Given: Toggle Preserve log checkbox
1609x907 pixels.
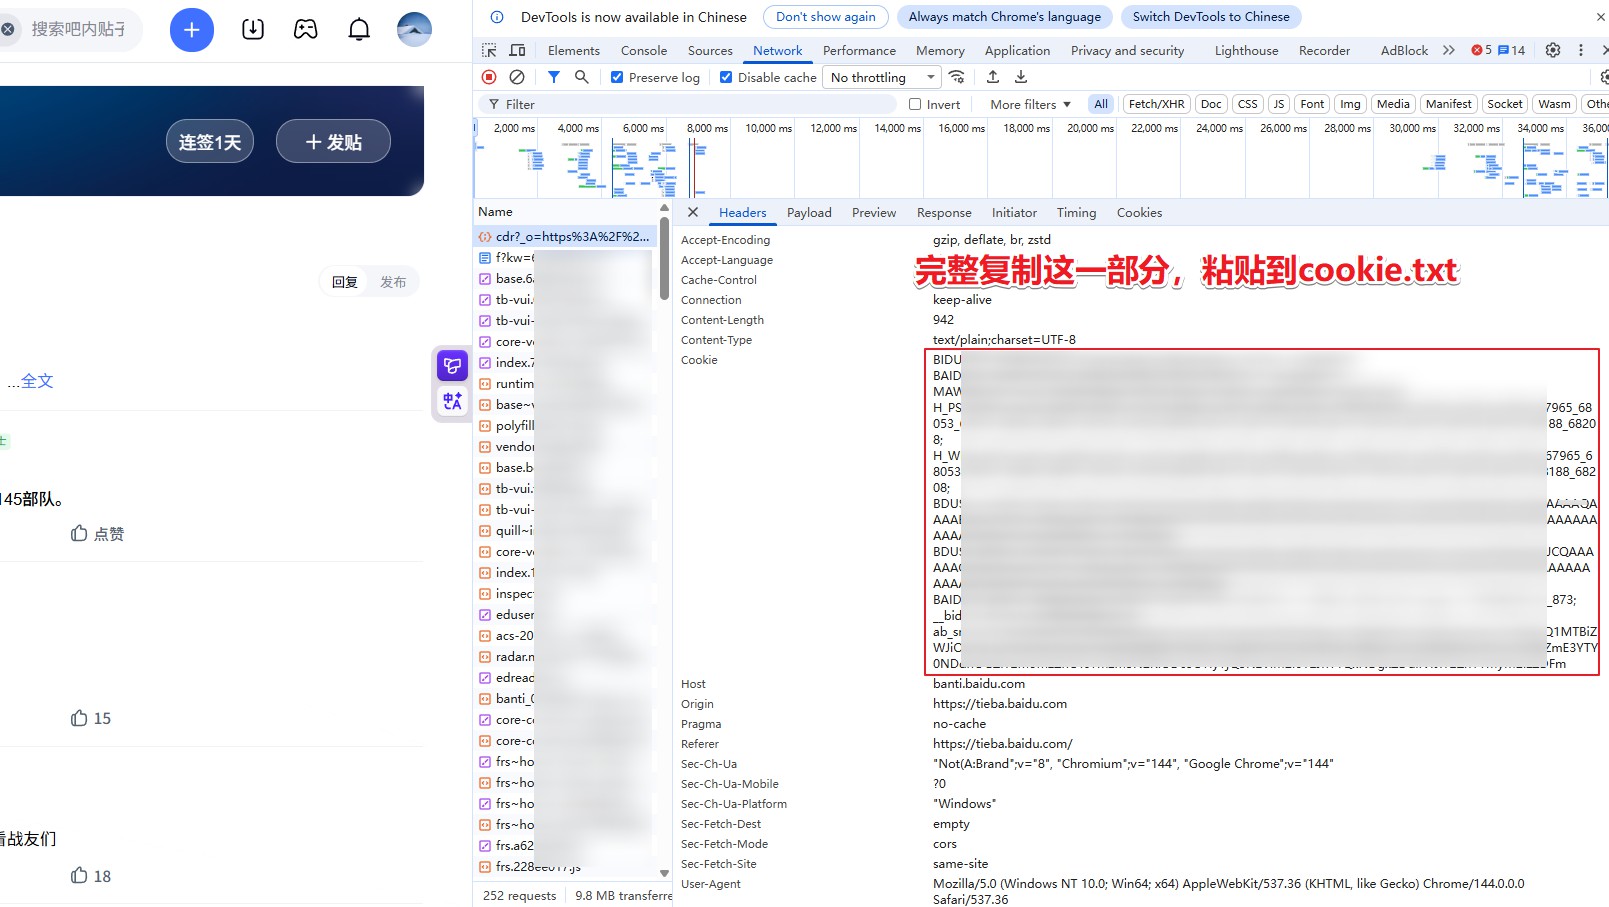Looking at the screenshot, I should (617, 77).
